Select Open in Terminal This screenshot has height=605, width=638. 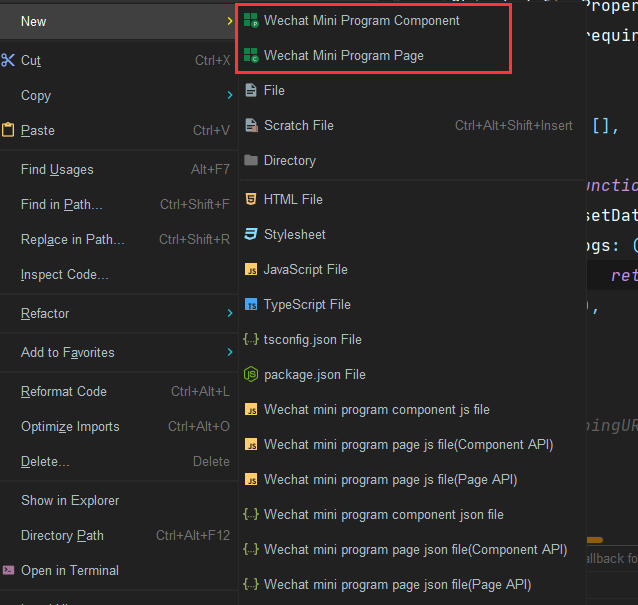coord(118,570)
